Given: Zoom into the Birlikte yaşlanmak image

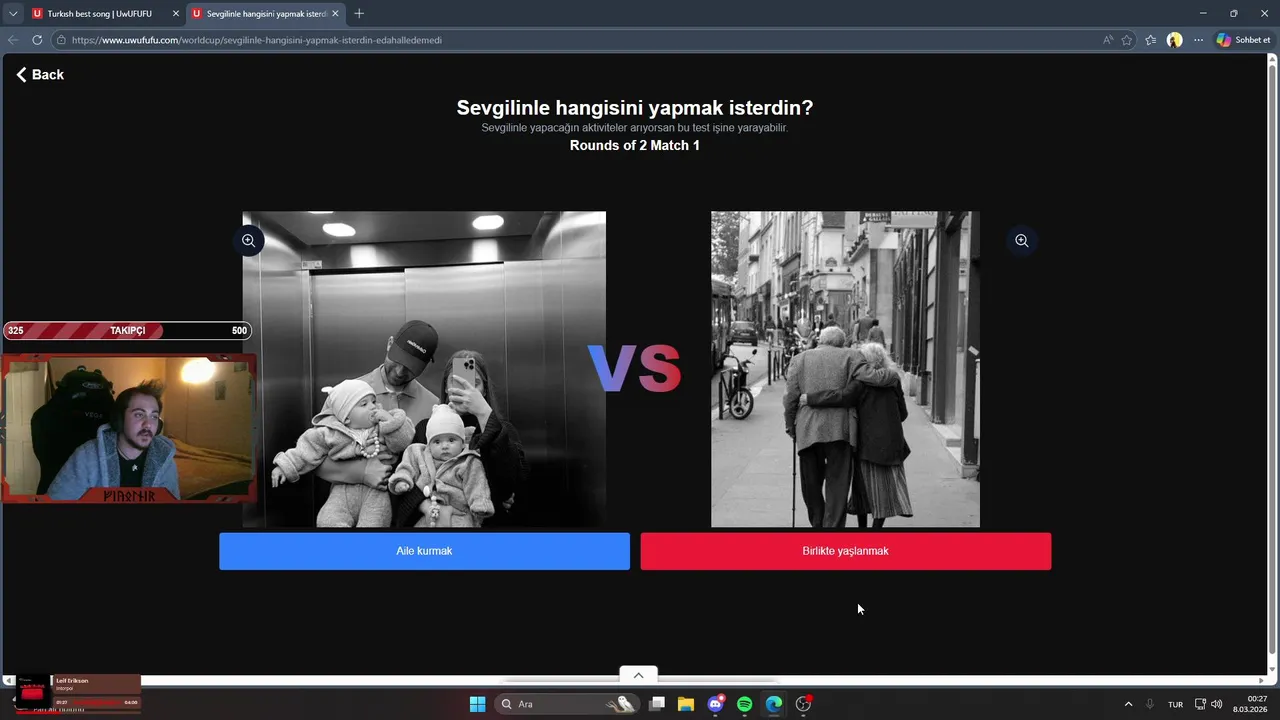Looking at the screenshot, I should 1021,241.
